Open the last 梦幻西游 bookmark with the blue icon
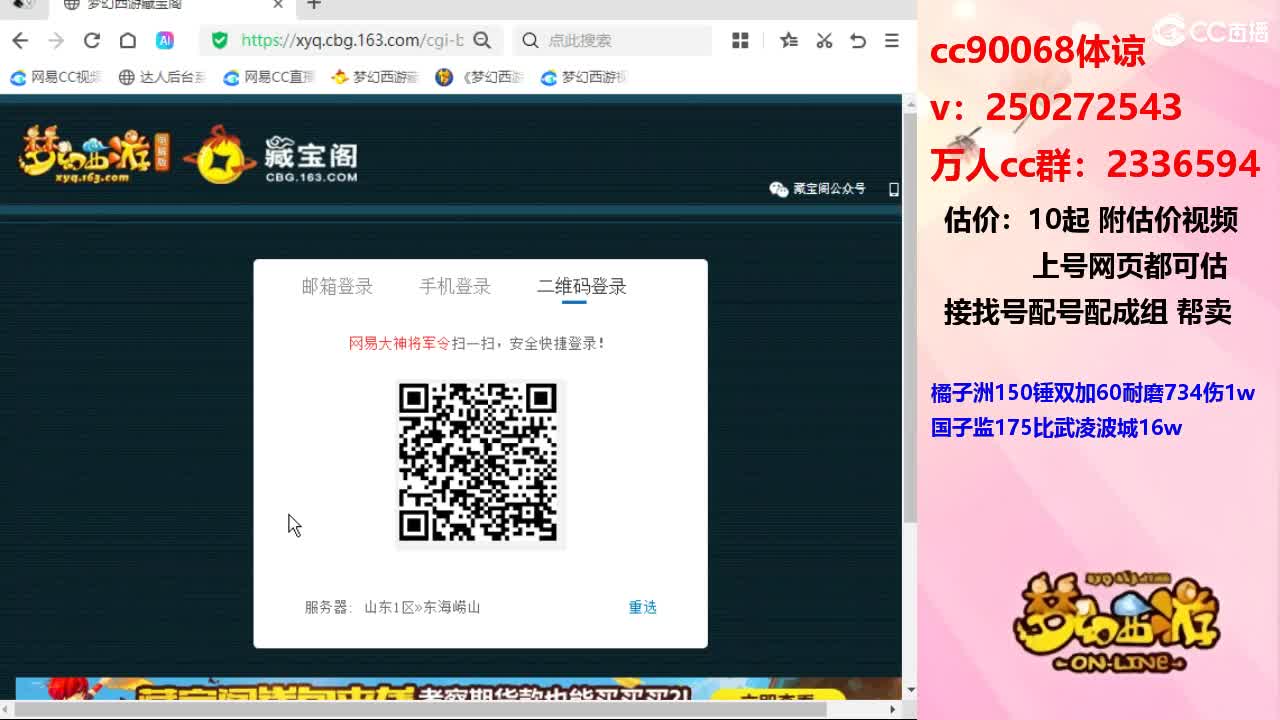The height and width of the screenshot is (720, 1280). [x=584, y=77]
